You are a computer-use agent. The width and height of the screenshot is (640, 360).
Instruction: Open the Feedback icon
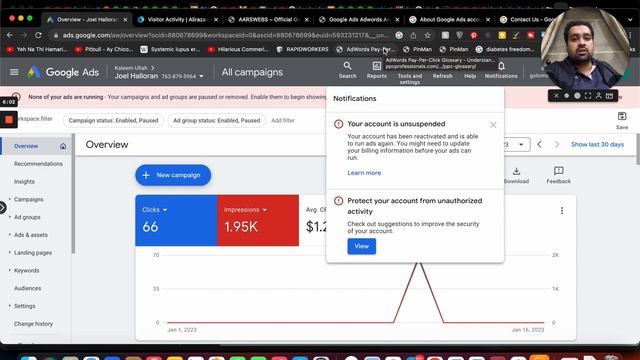coord(558,171)
